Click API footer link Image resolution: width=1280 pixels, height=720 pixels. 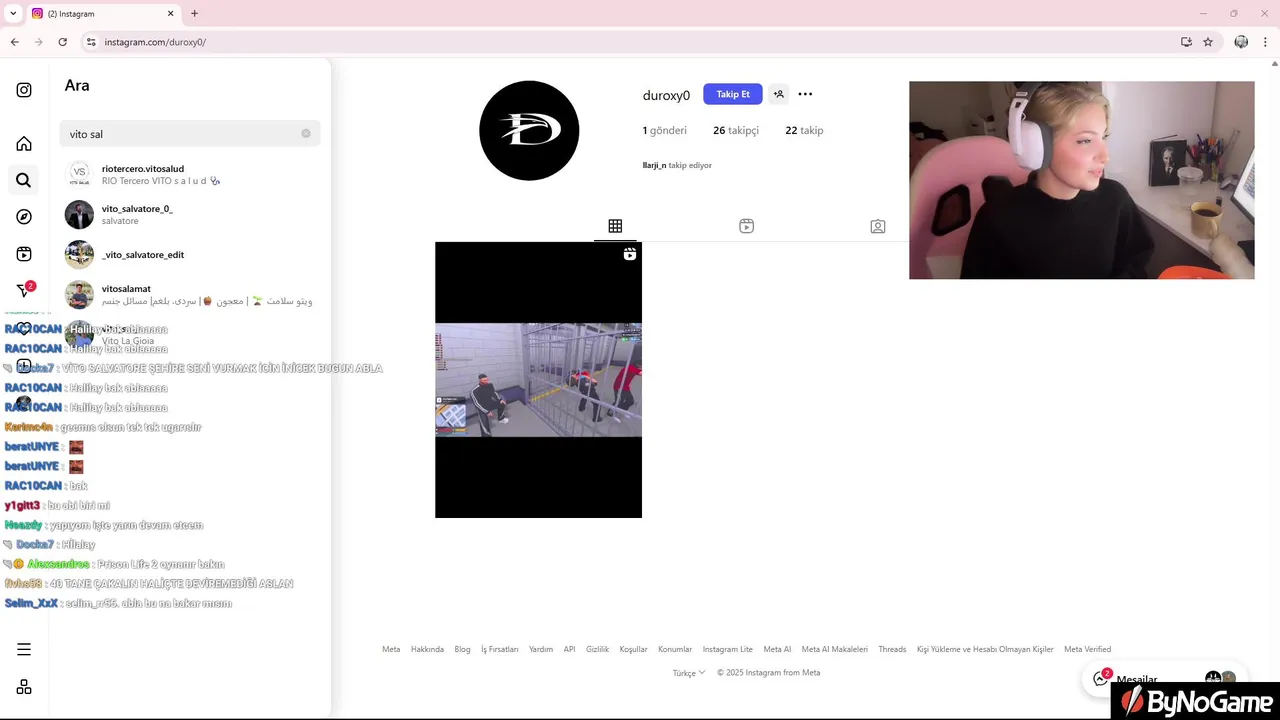569,649
